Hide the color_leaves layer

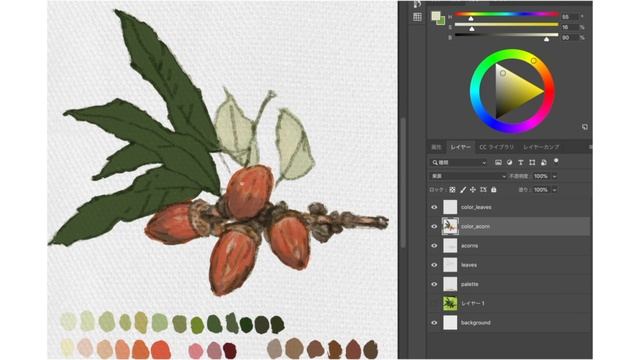(x=434, y=207)
